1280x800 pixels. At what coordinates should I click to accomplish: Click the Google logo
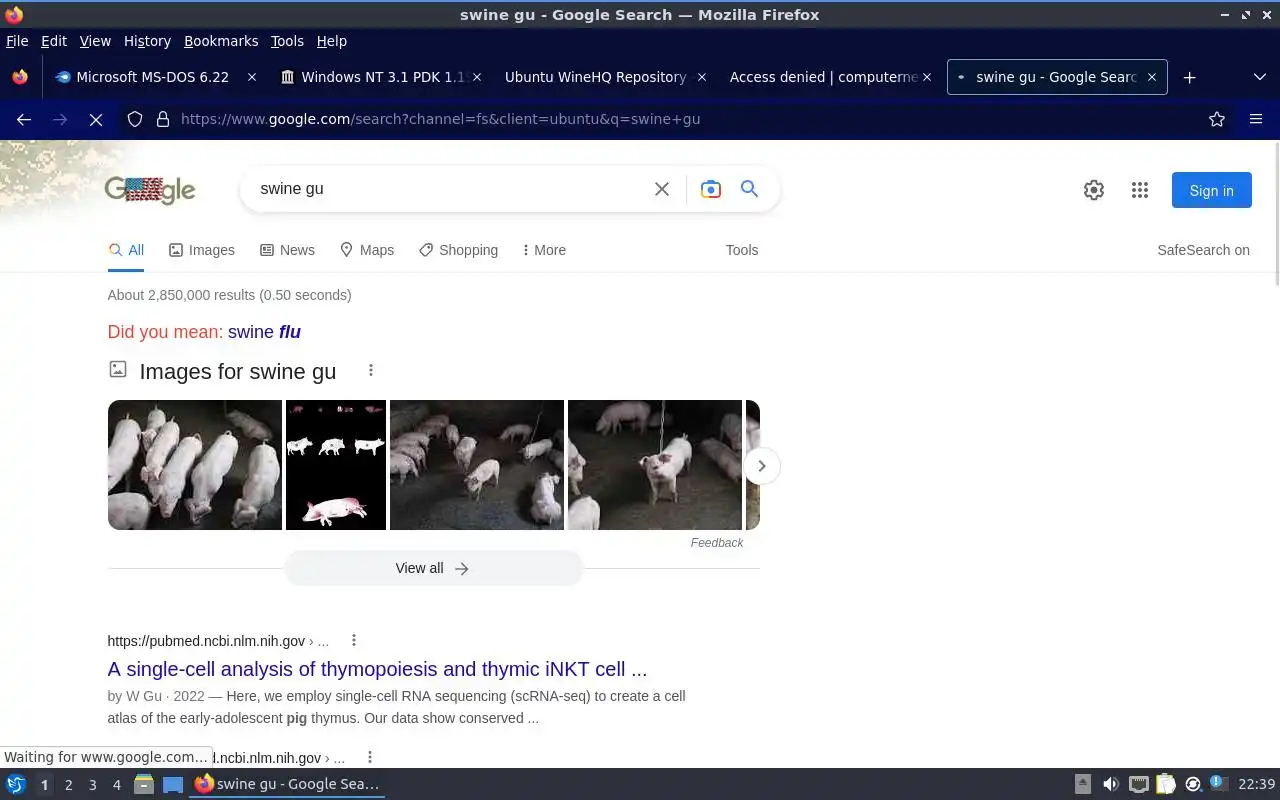[150, 190]
